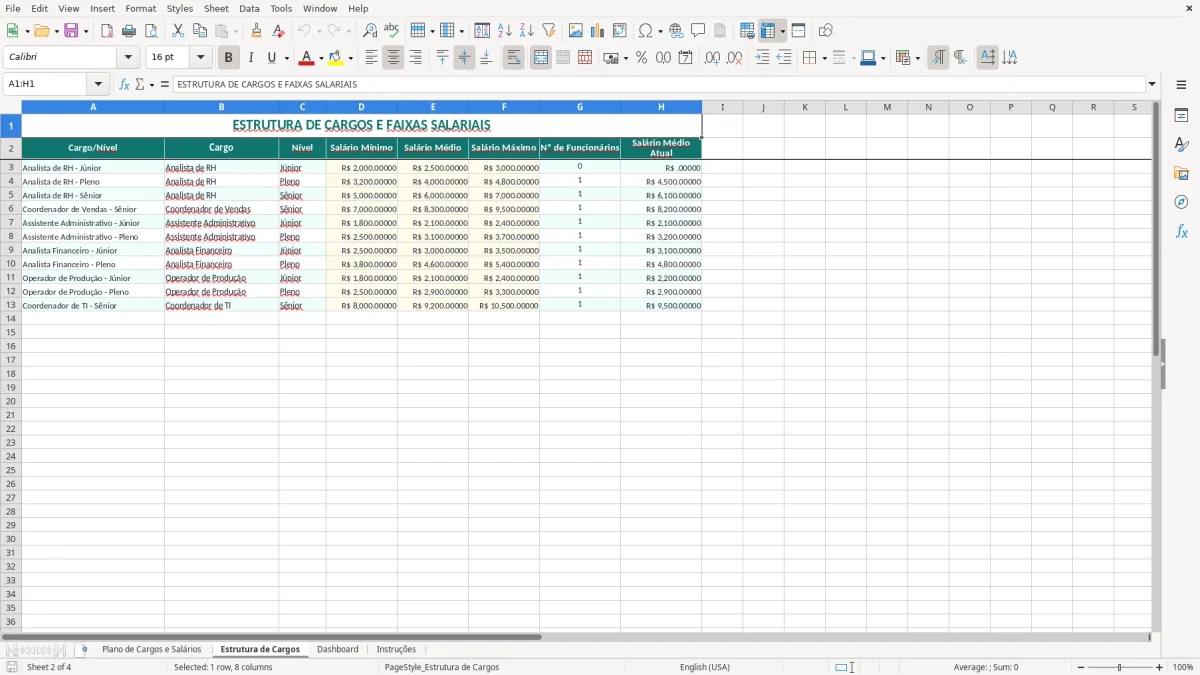
Task: Open the Function Wizard fx icon
Action: pyautogui.click(x=124, y=85)
